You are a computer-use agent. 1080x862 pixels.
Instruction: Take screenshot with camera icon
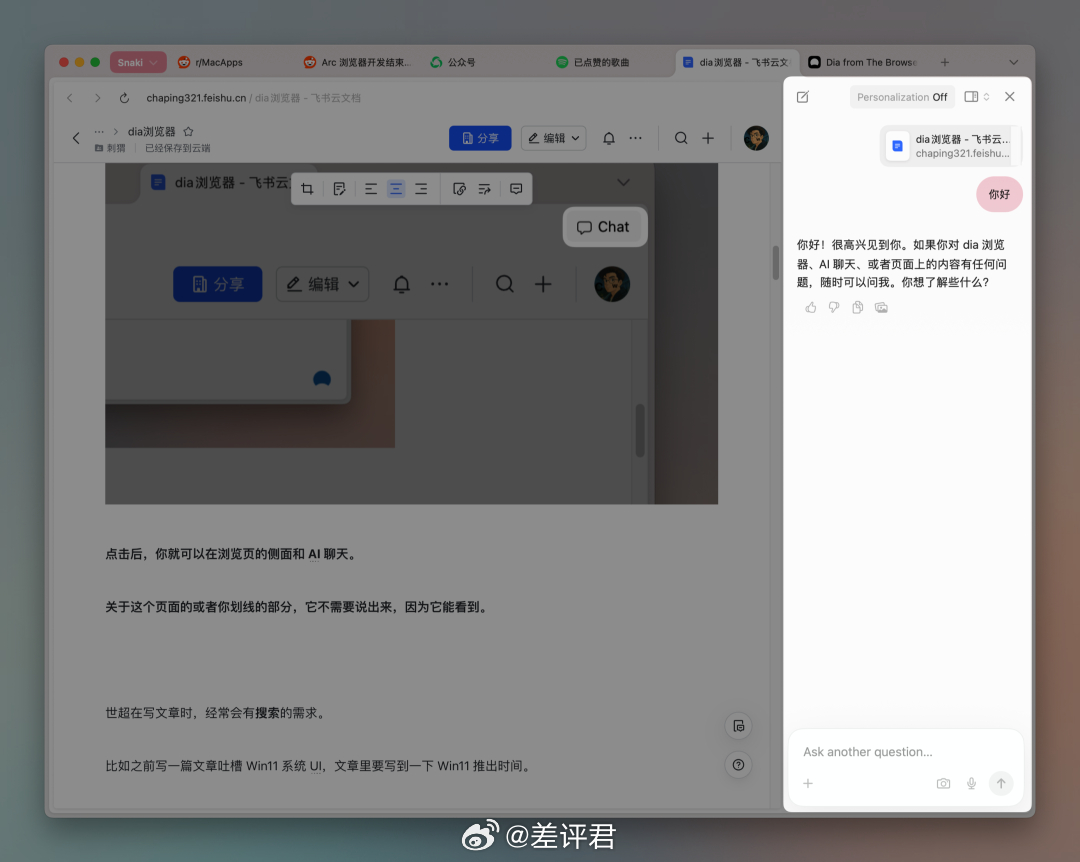coord(943,783)
